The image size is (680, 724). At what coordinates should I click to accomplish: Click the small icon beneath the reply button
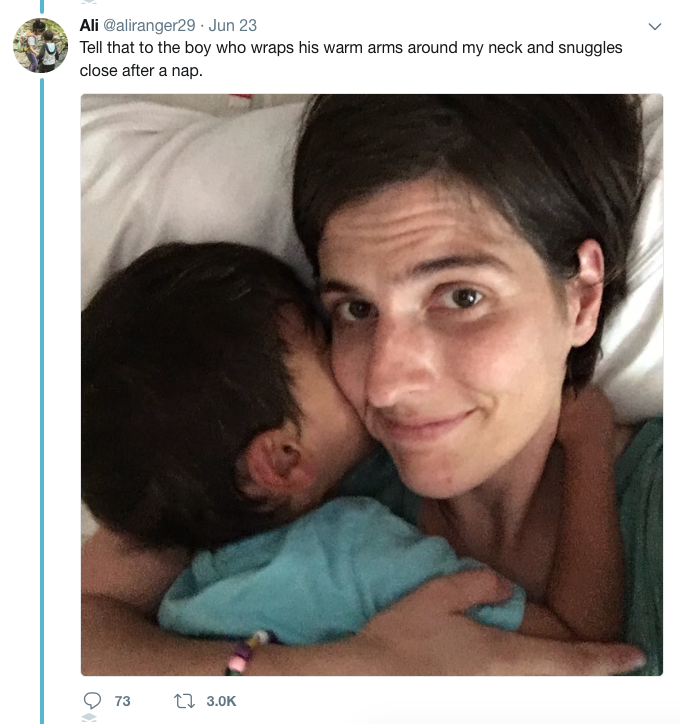(x=89, y=719)
